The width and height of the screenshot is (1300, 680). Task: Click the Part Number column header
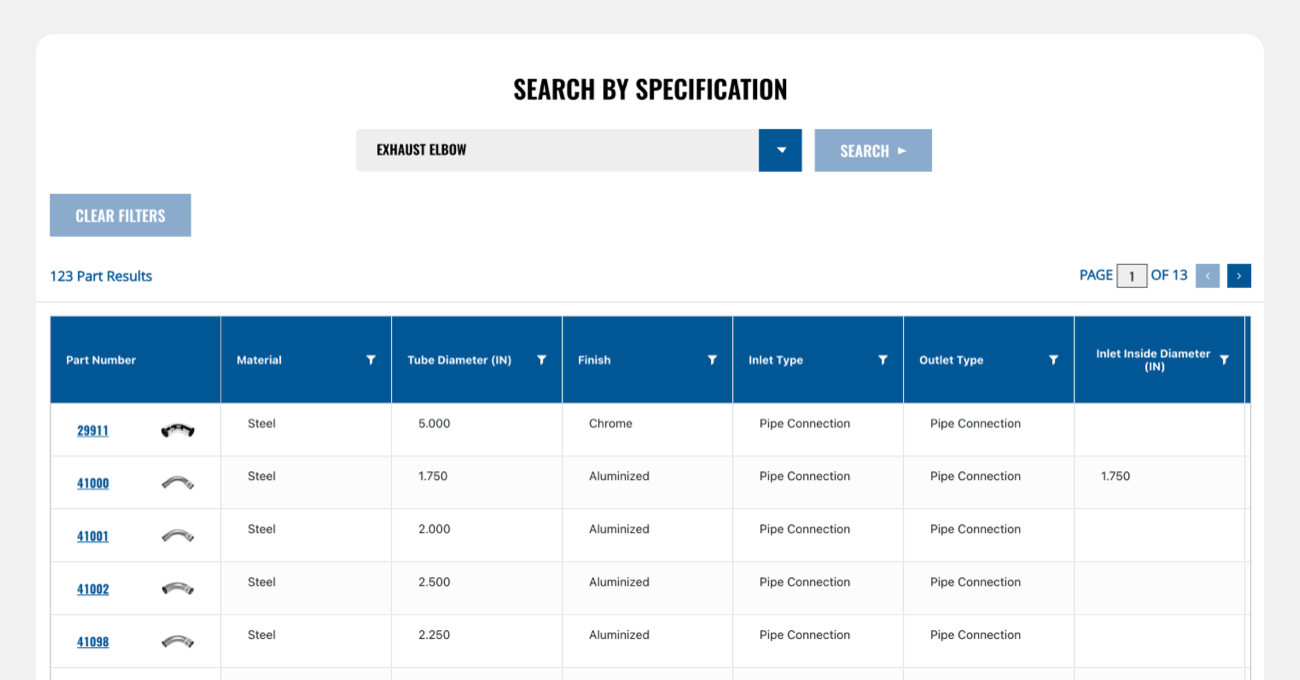click(101, 360)
